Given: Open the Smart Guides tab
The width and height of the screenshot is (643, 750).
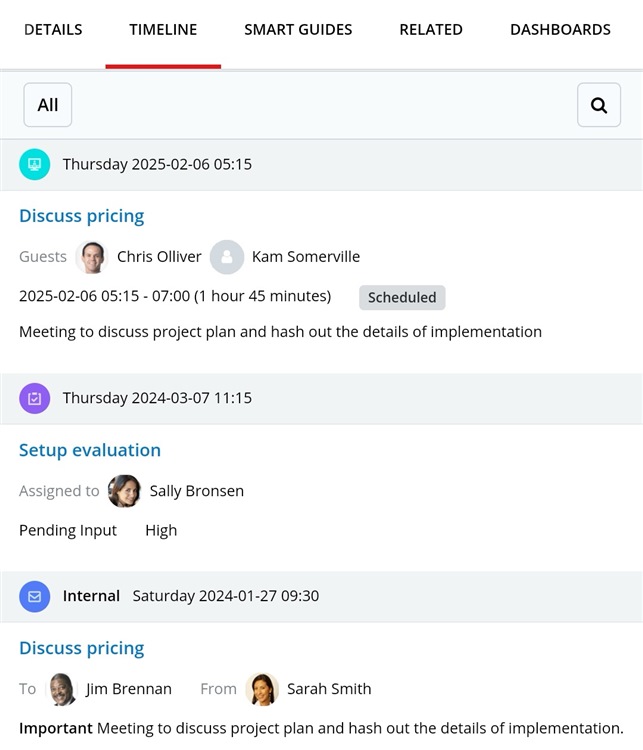Looking at the screenshot, I should tap(298, 30).
